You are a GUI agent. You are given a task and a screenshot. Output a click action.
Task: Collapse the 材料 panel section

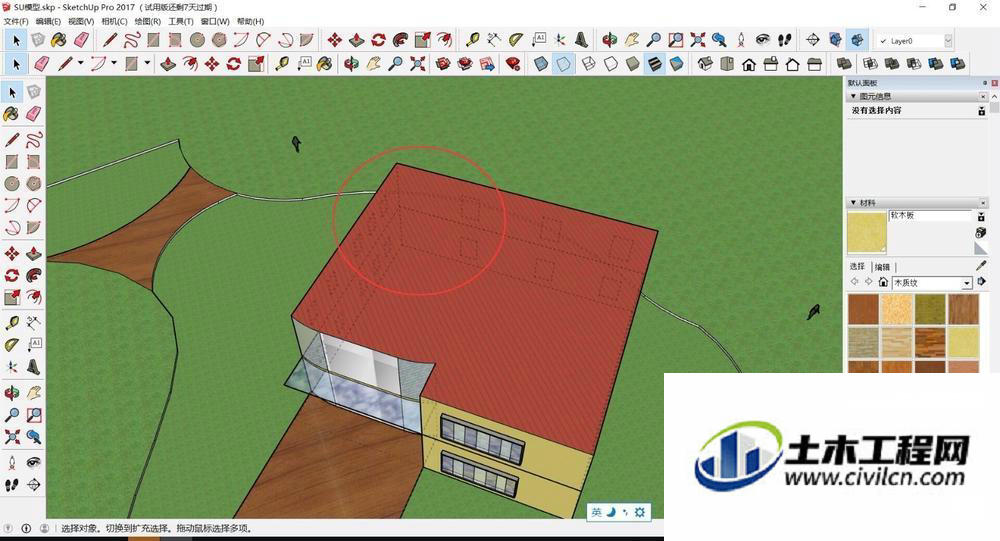click(853, 202)
